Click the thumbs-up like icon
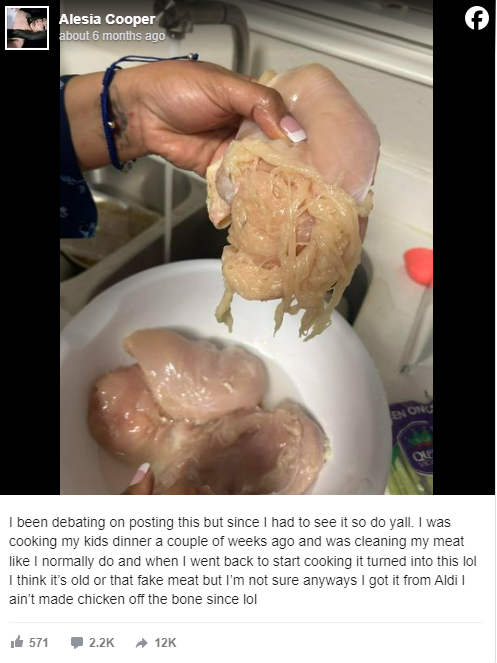This screenshot has width=497, height=663. pyautogui.click(x=17, y=642)
